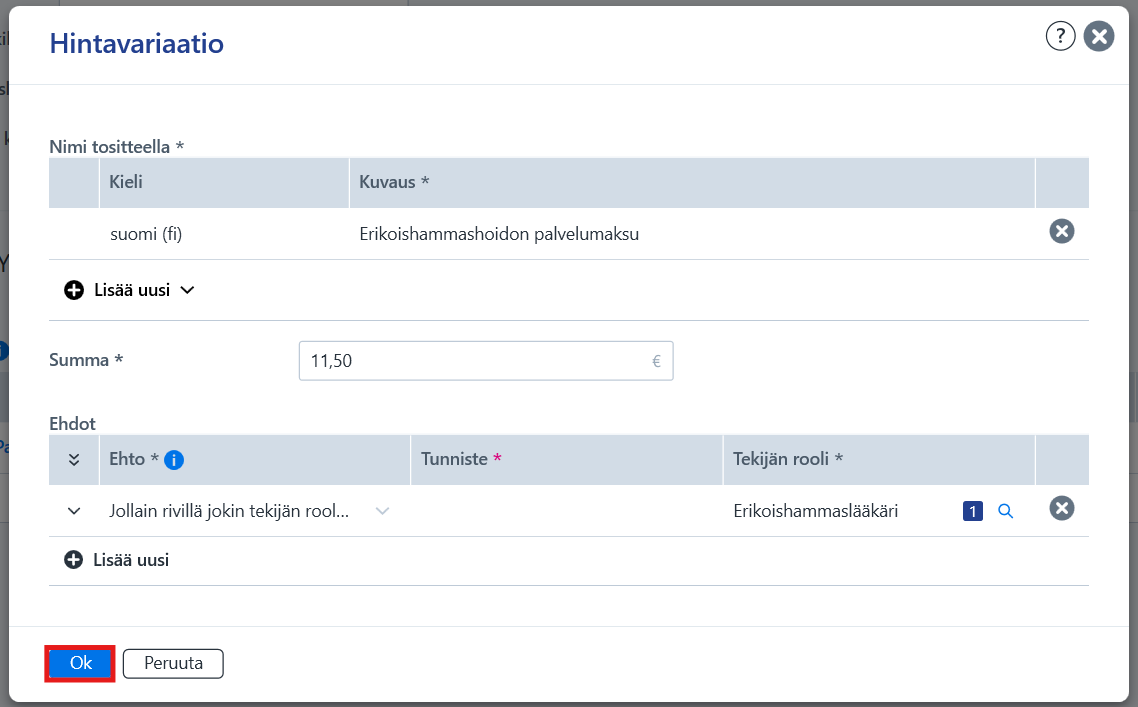Expand the Lisää uusi language dropdown arrow
This screenshot has width=1138, height=707.
pos(187,290)
